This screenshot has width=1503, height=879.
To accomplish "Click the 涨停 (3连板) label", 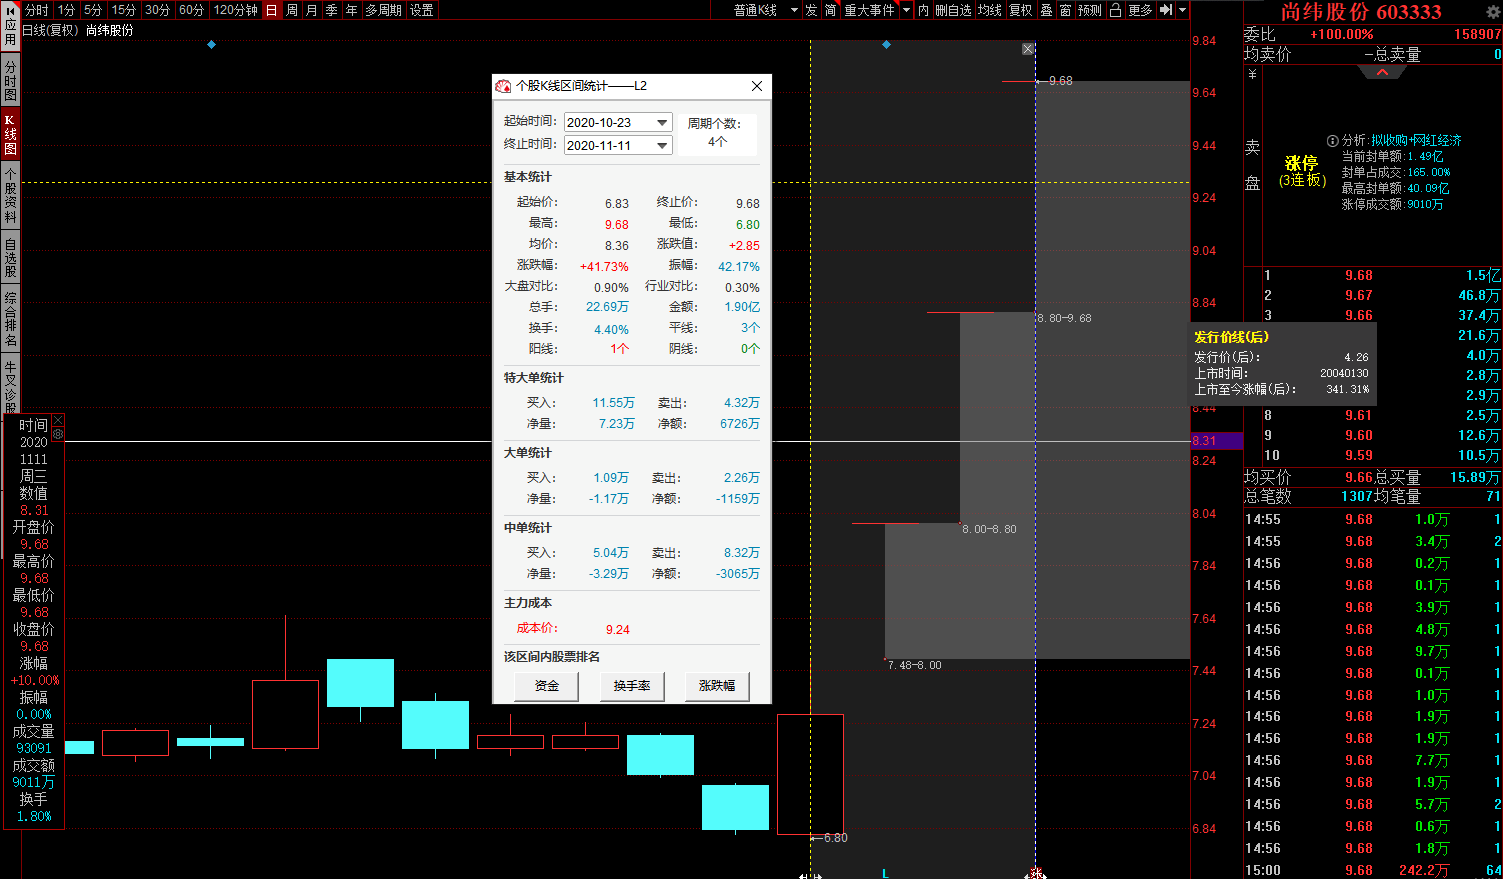I will [x=1302, y=171].
